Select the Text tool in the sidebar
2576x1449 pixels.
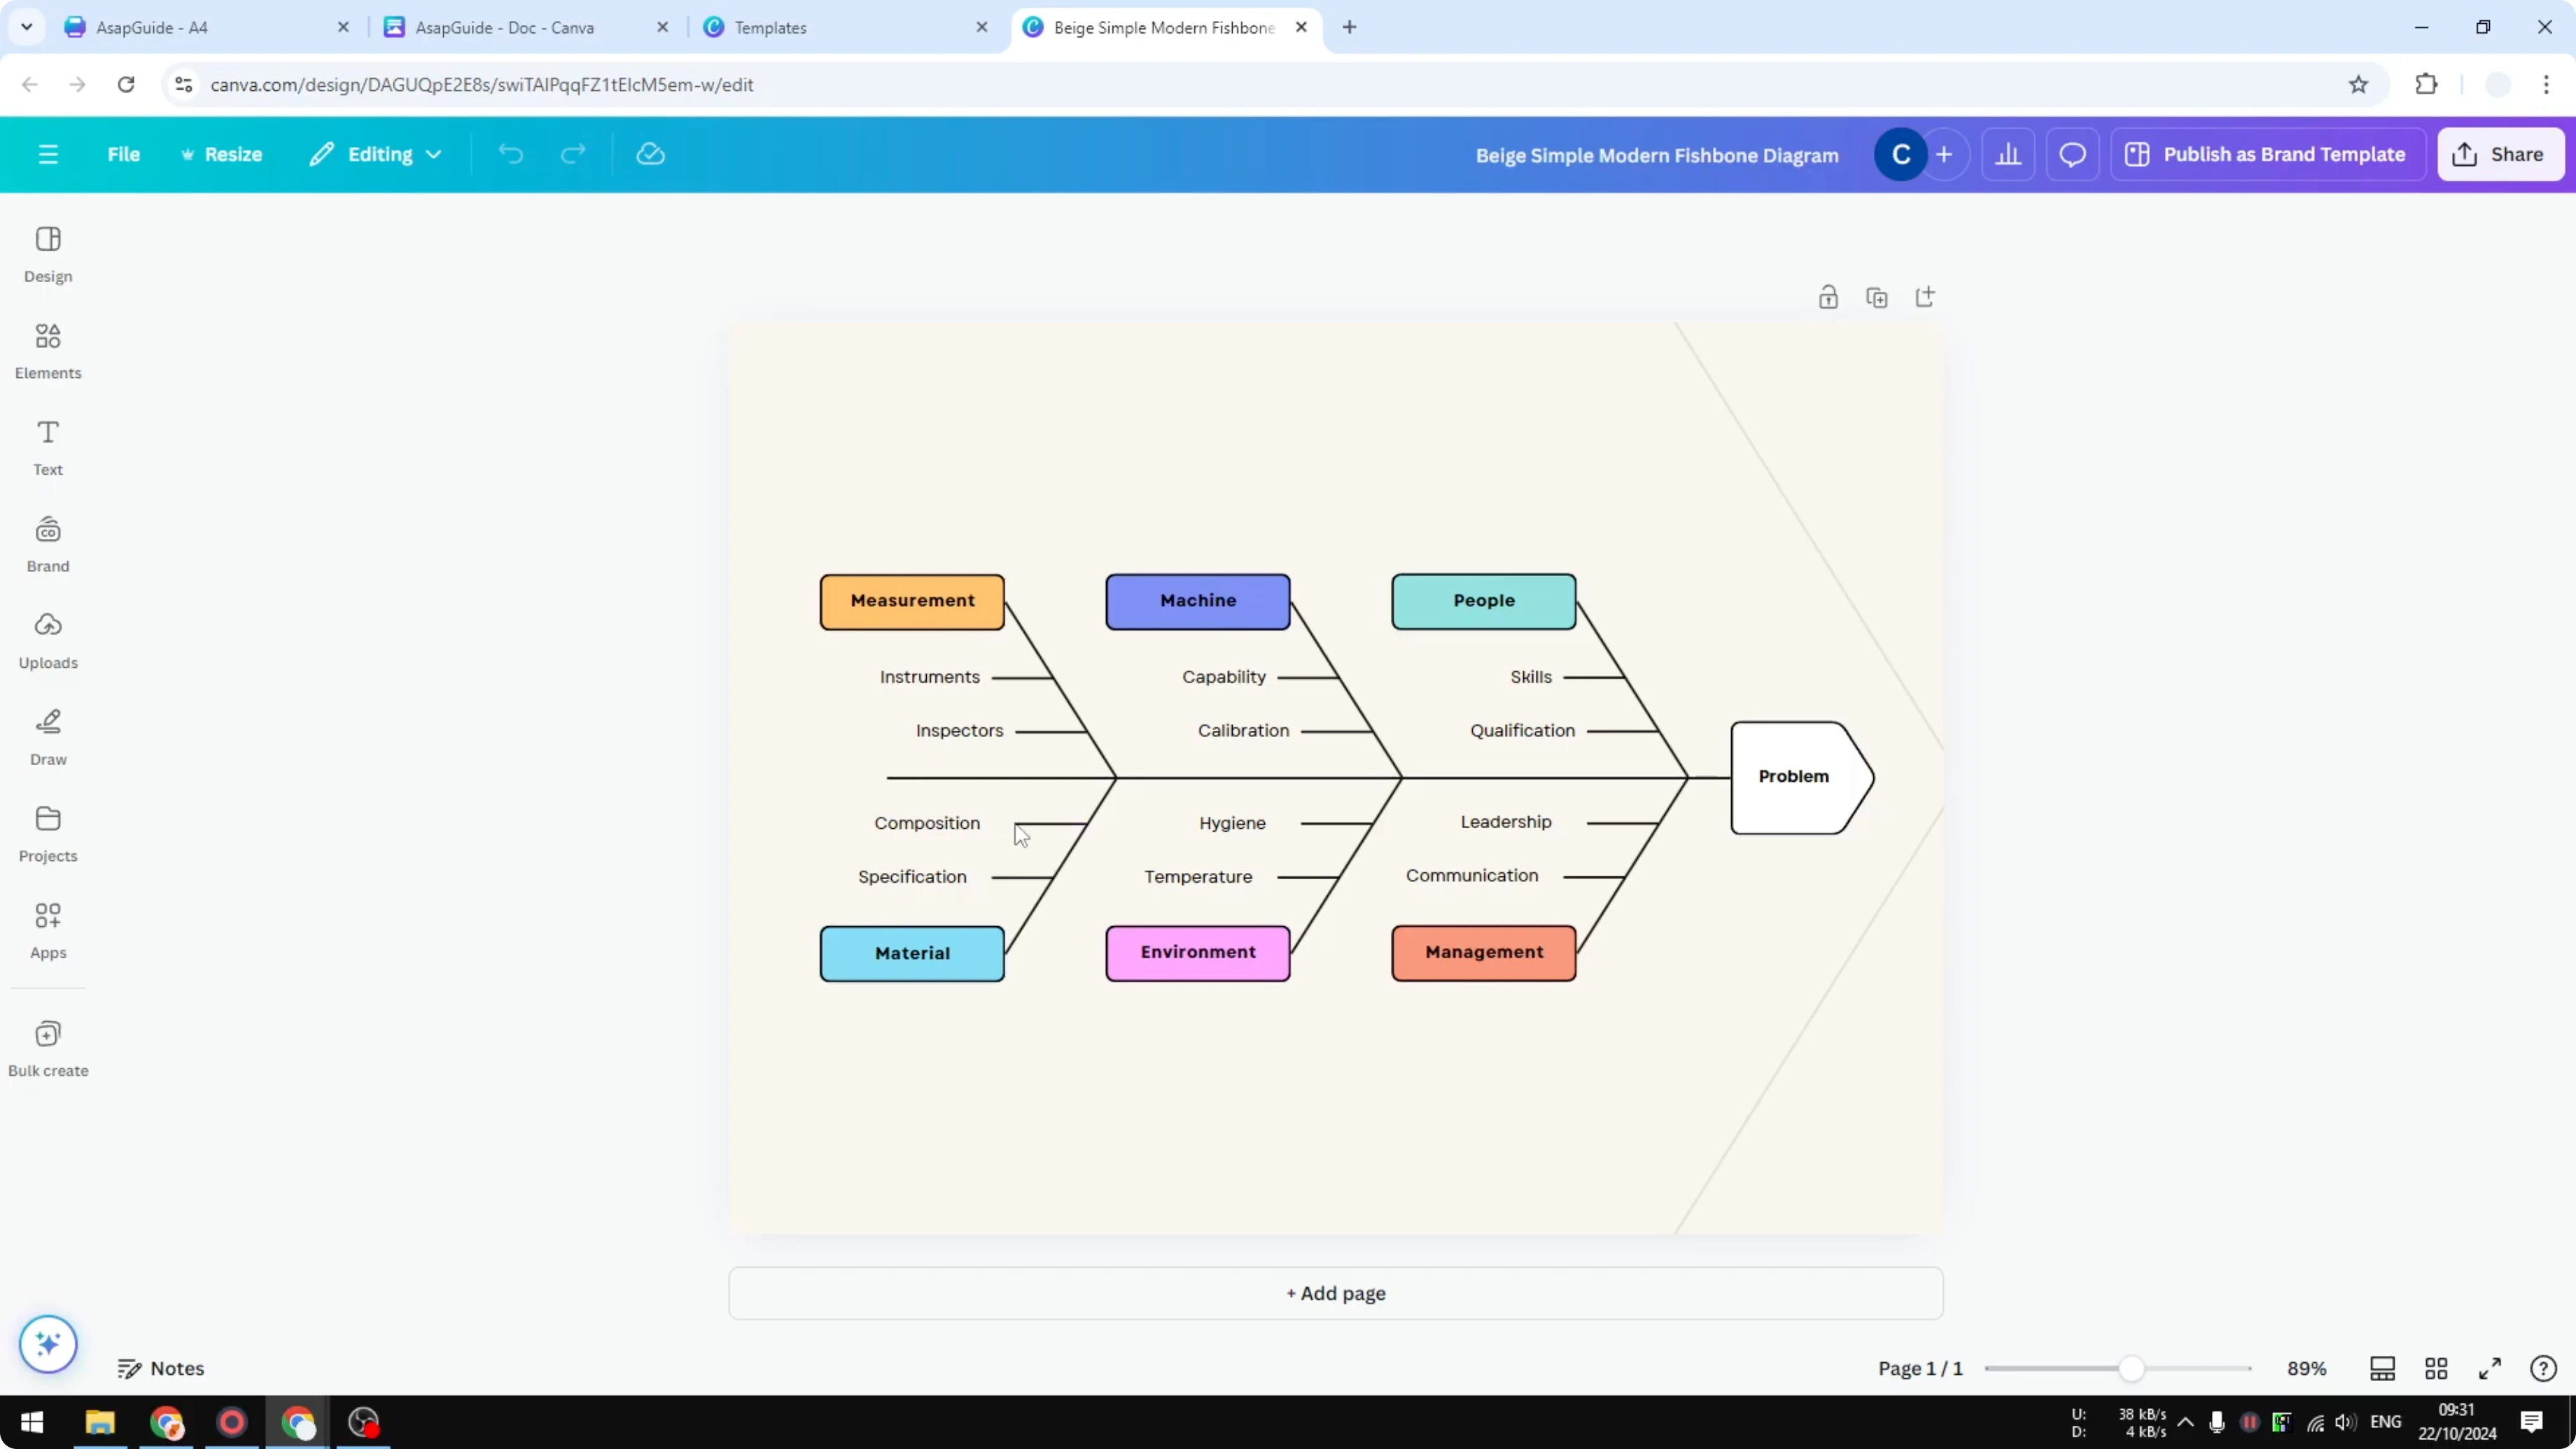pos(47,446)
